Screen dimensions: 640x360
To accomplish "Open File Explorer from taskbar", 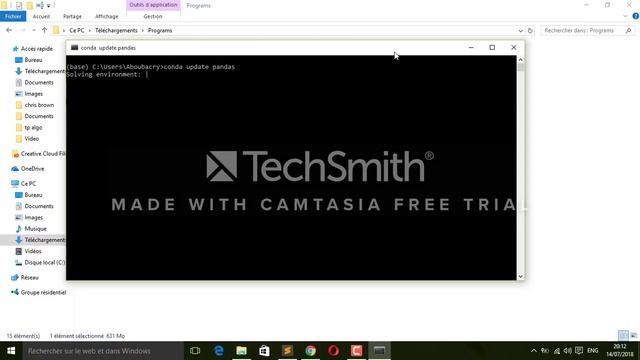I will 242,351.
